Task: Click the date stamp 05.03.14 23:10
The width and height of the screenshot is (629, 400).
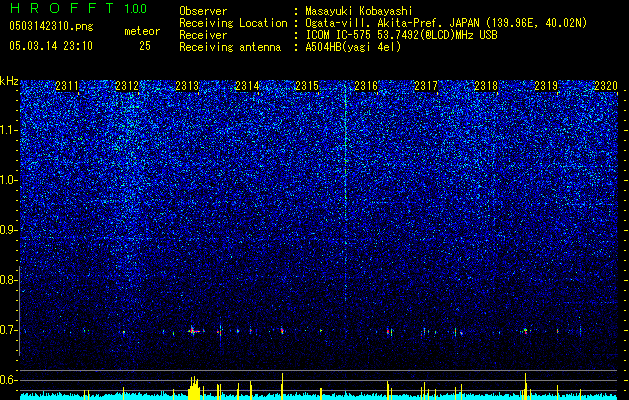Action: [x=51, y=46]
